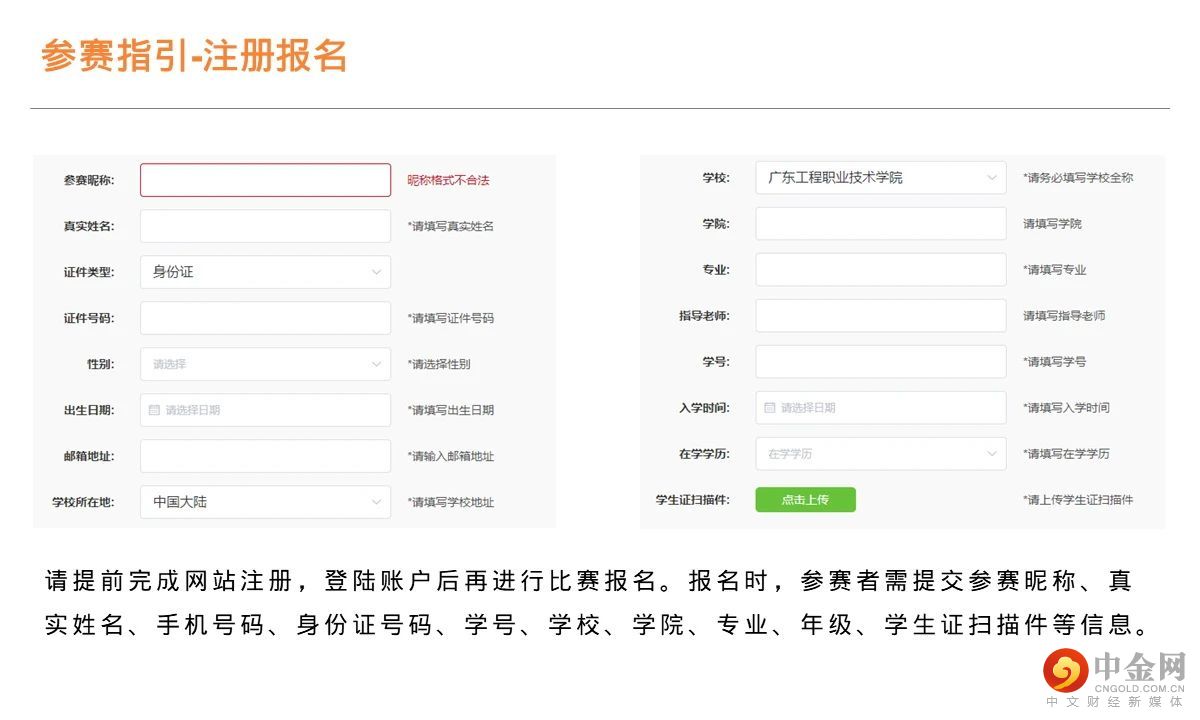This screenshot has height=720, width=1200.
Task: Click the green 点击上传 button
Action: [x=805, y=500]
